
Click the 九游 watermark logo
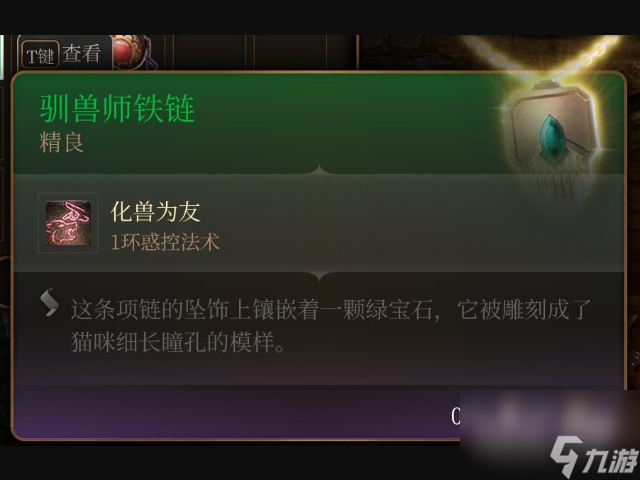point(593,457)
